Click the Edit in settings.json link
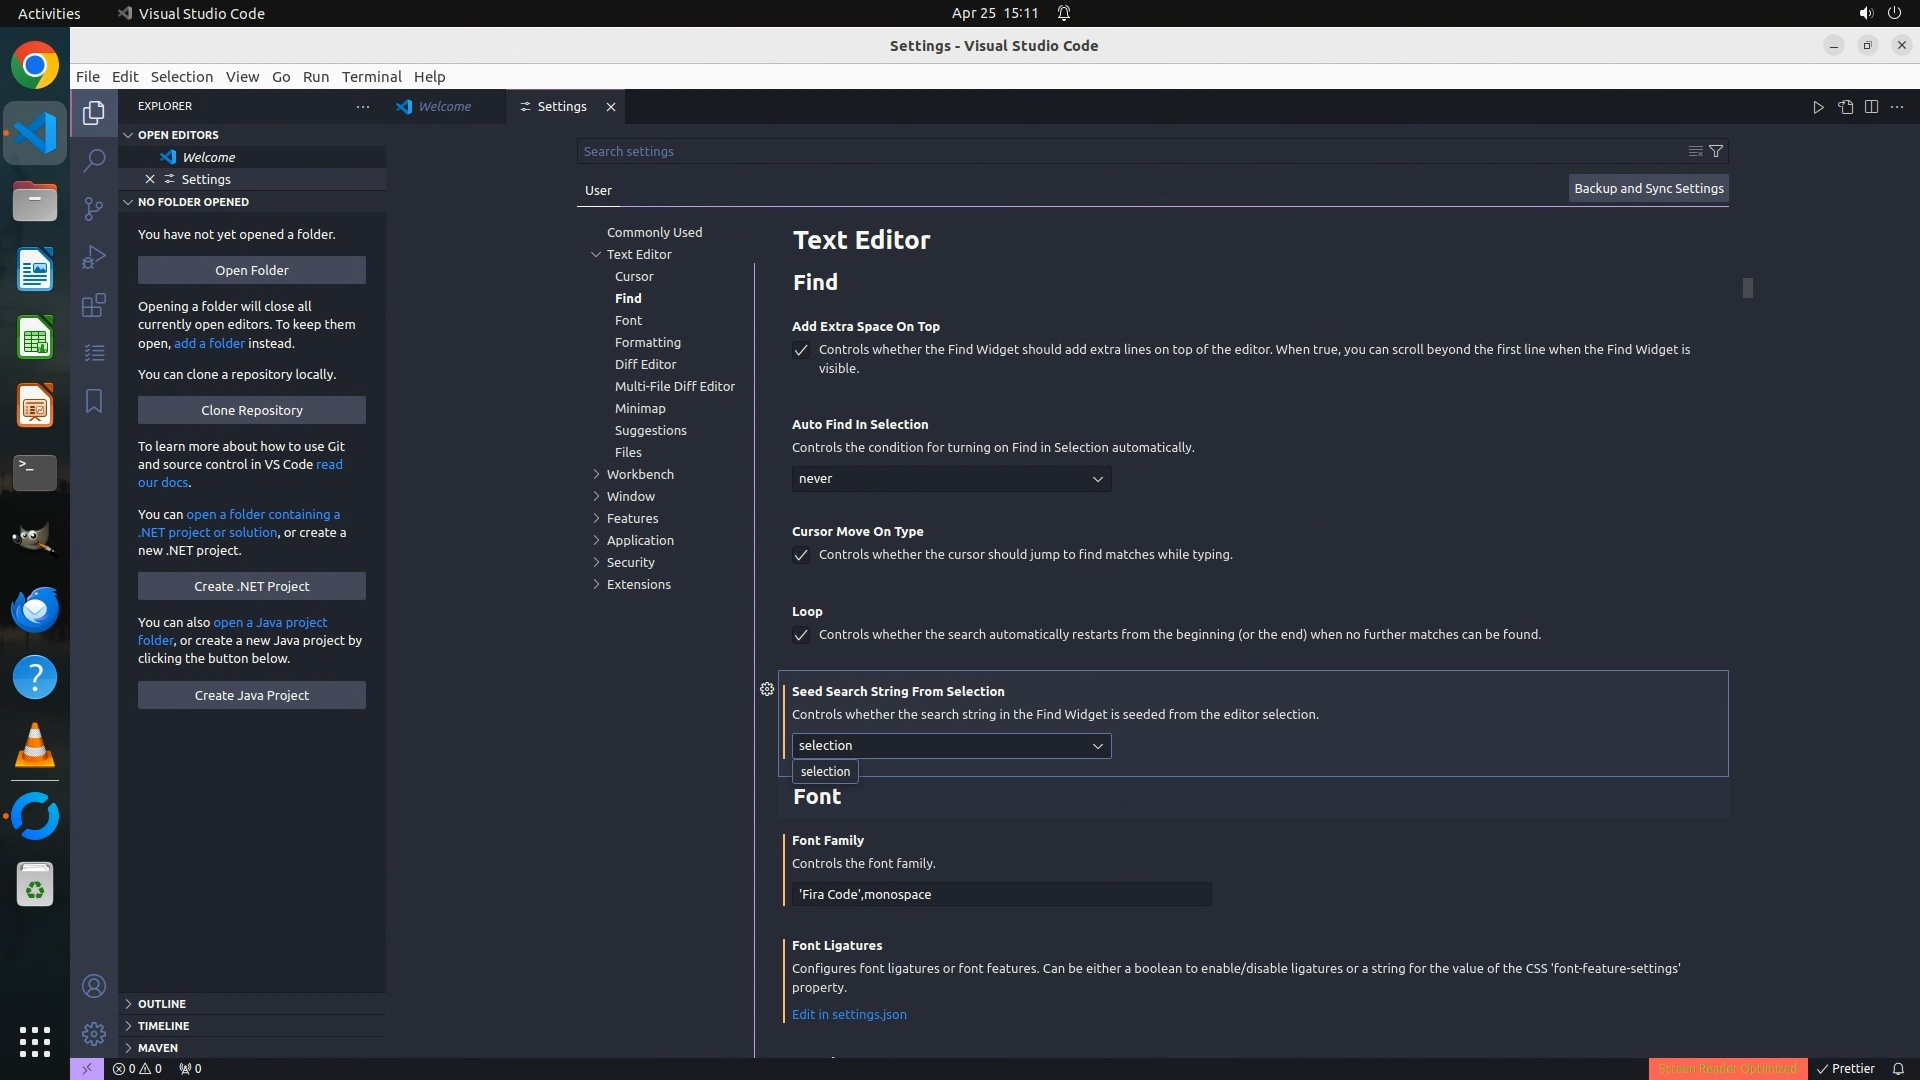 pyautogui.click(x=849, y=1014)
